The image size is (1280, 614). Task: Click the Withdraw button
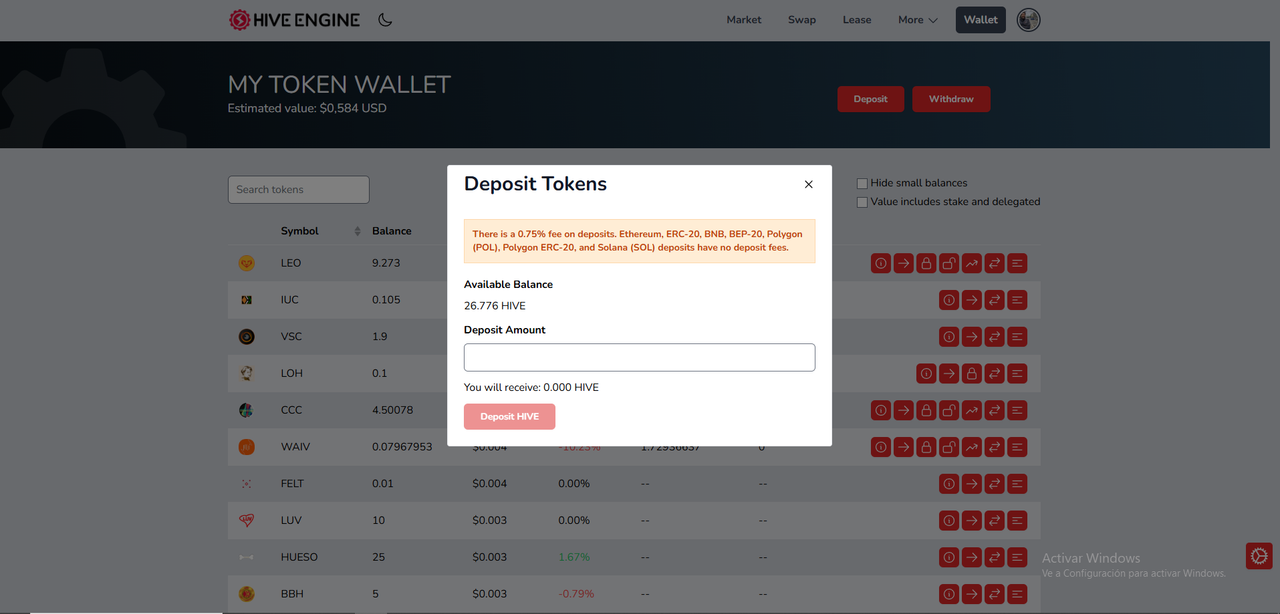tap(951, 99)
